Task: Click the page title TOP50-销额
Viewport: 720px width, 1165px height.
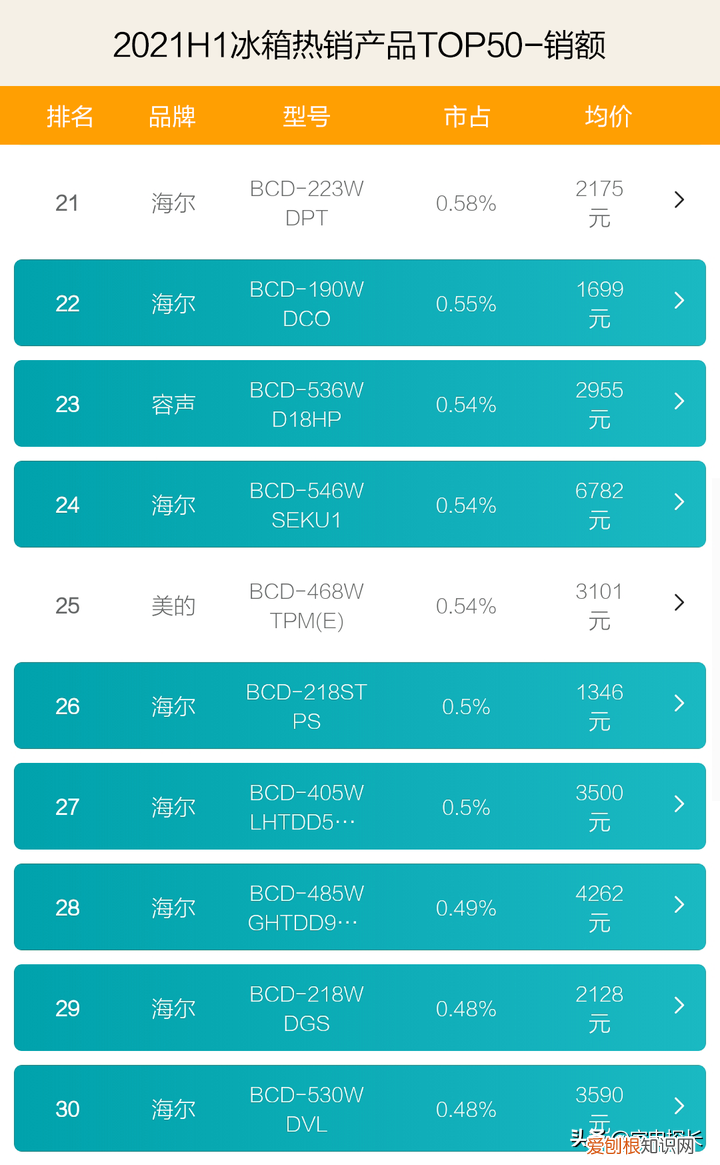Action: pyautogui.click(x=359, y=45)
